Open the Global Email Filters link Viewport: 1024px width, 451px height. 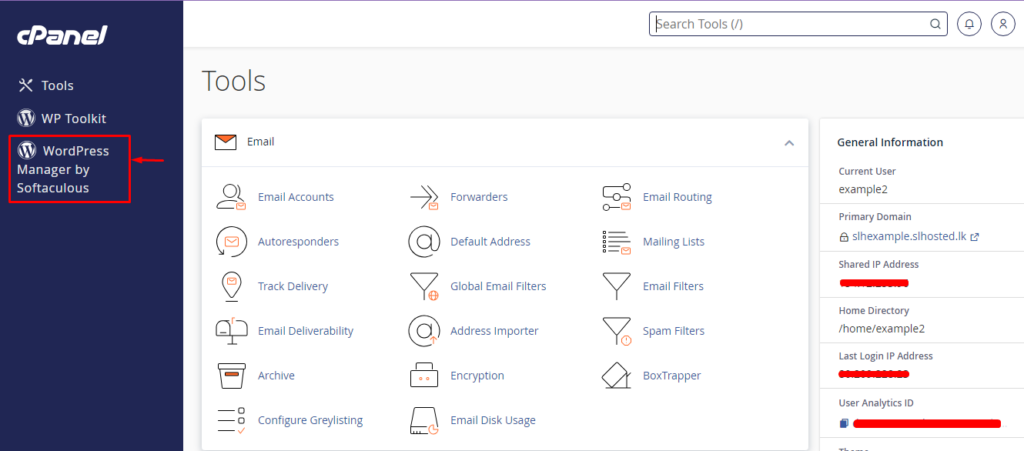[x=498, y=287]
